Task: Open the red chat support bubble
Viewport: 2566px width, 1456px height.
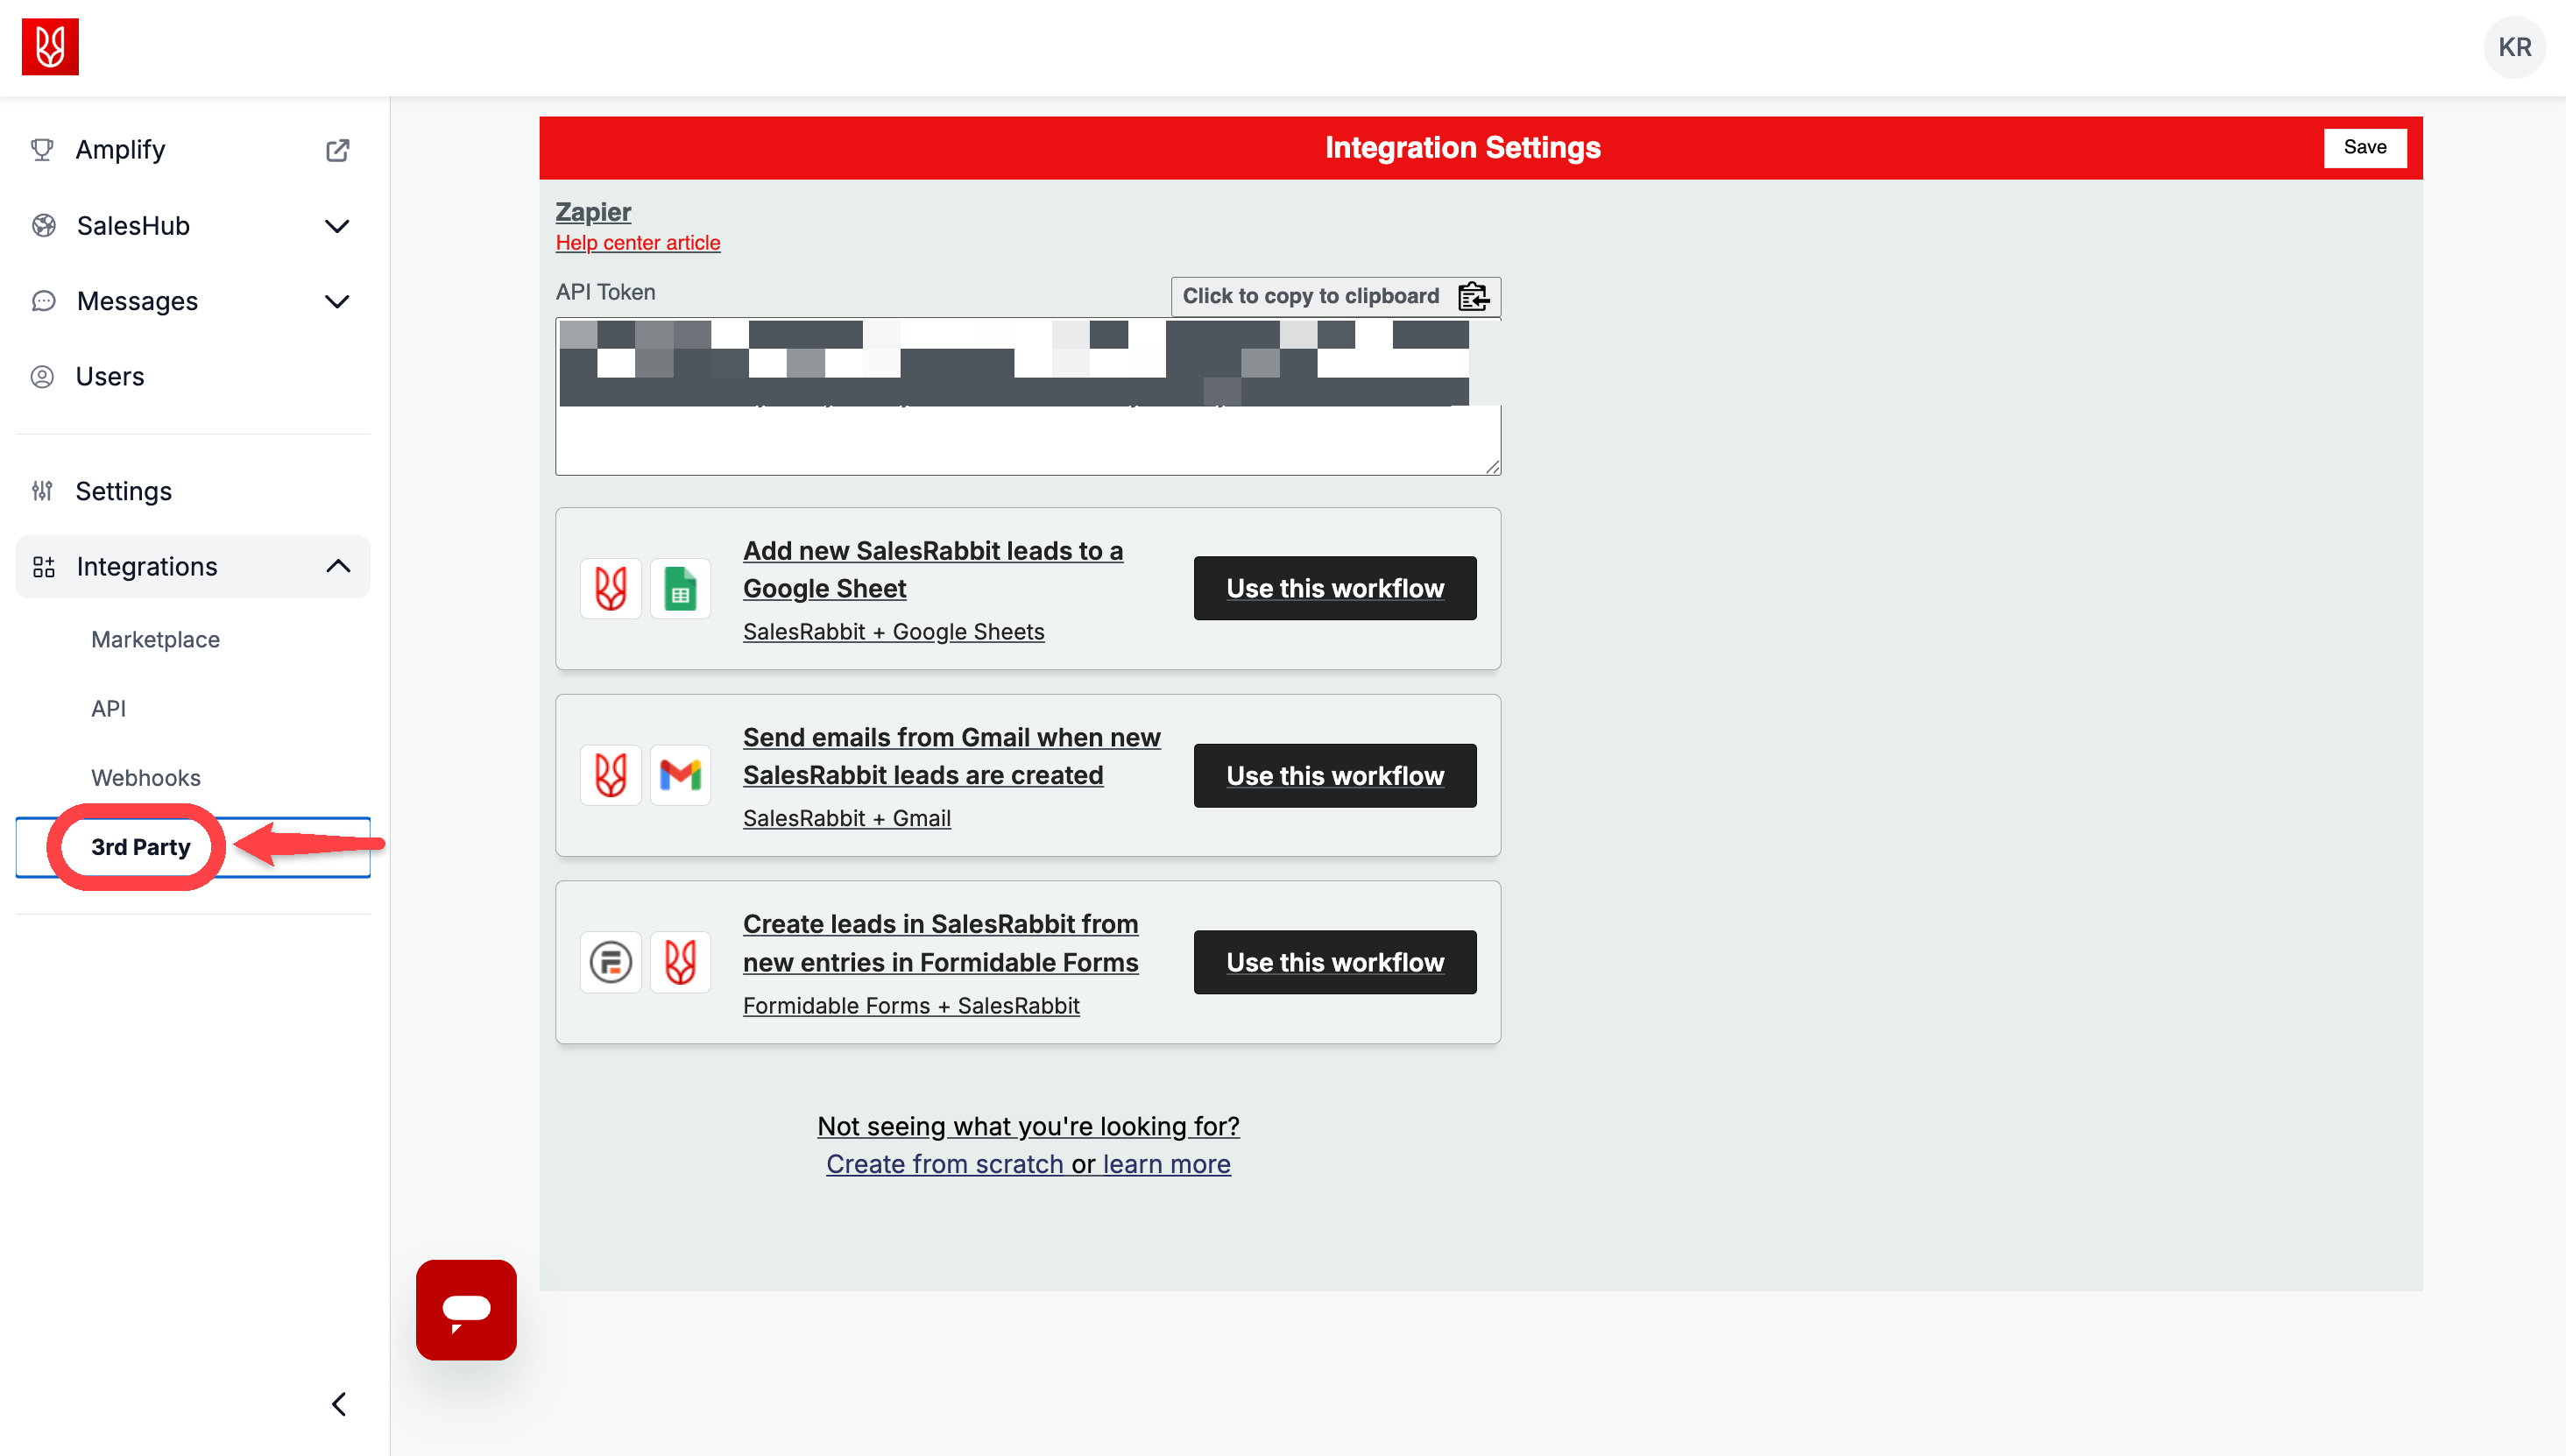Action: point(466,1309)
